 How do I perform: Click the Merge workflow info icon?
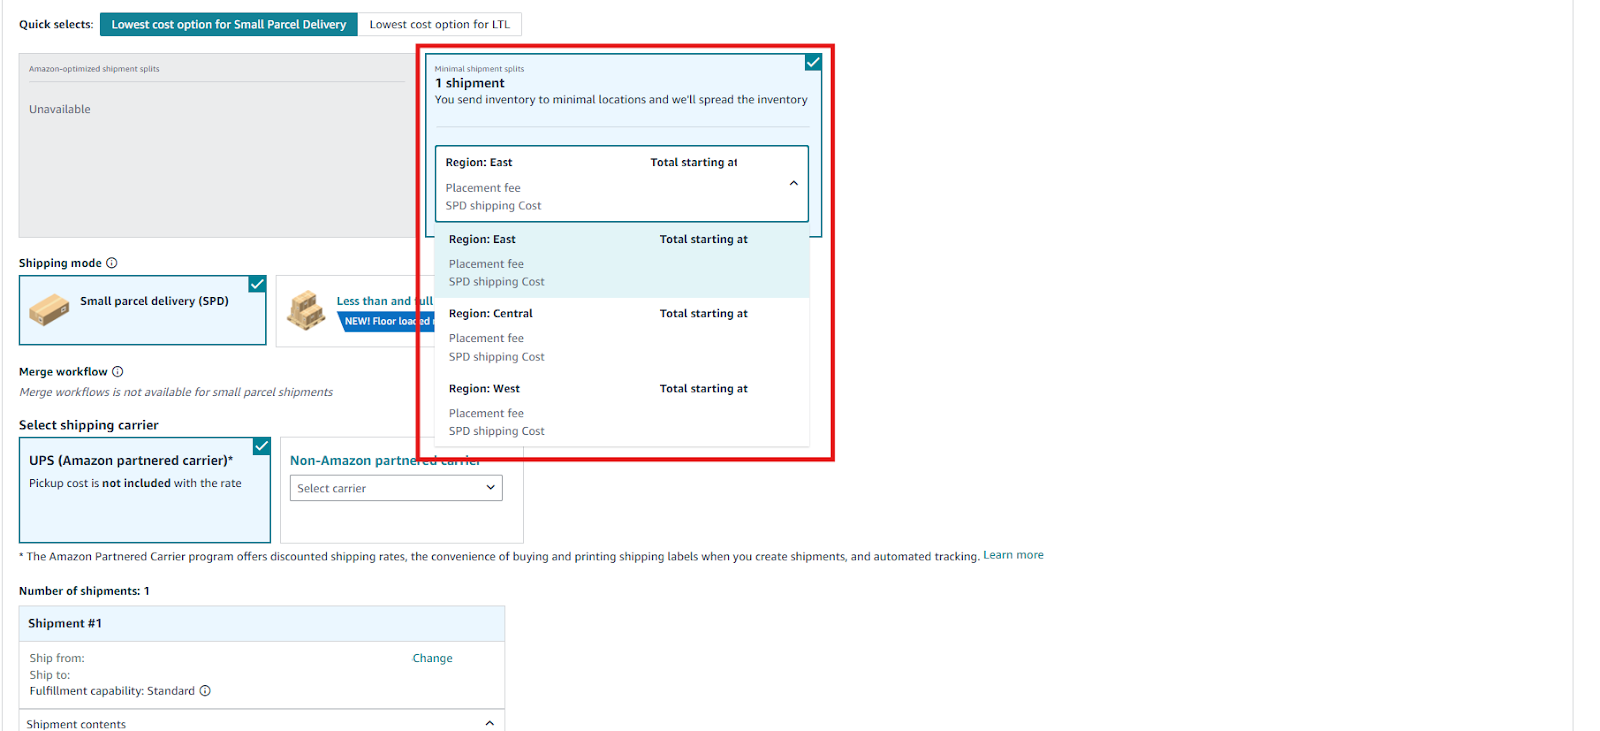(x=118, y=372)
